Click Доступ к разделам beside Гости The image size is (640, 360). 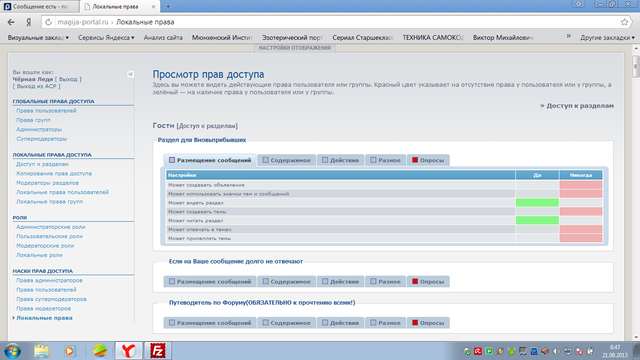(x=207, y=126)
